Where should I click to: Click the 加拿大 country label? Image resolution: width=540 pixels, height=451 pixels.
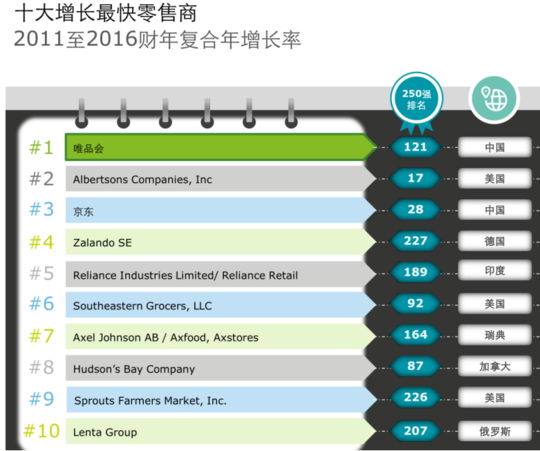(495, 366)
